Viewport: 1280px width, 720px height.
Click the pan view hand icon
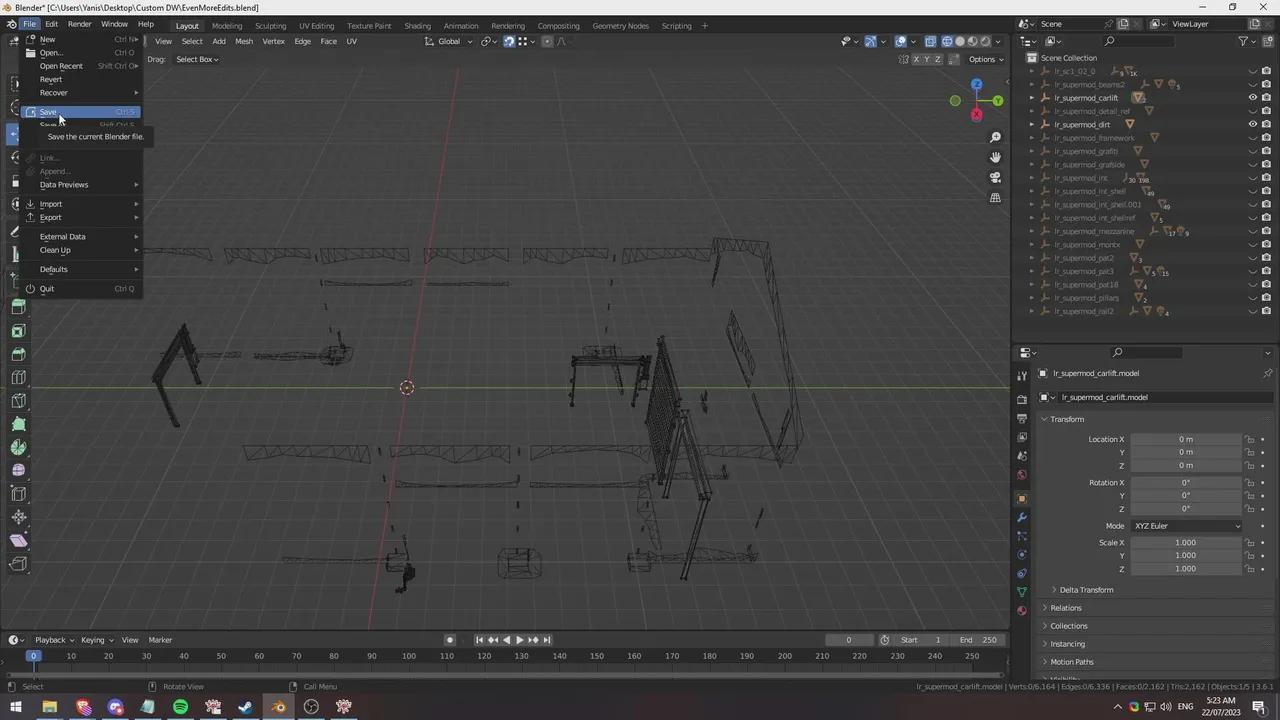tap(995, 157)
